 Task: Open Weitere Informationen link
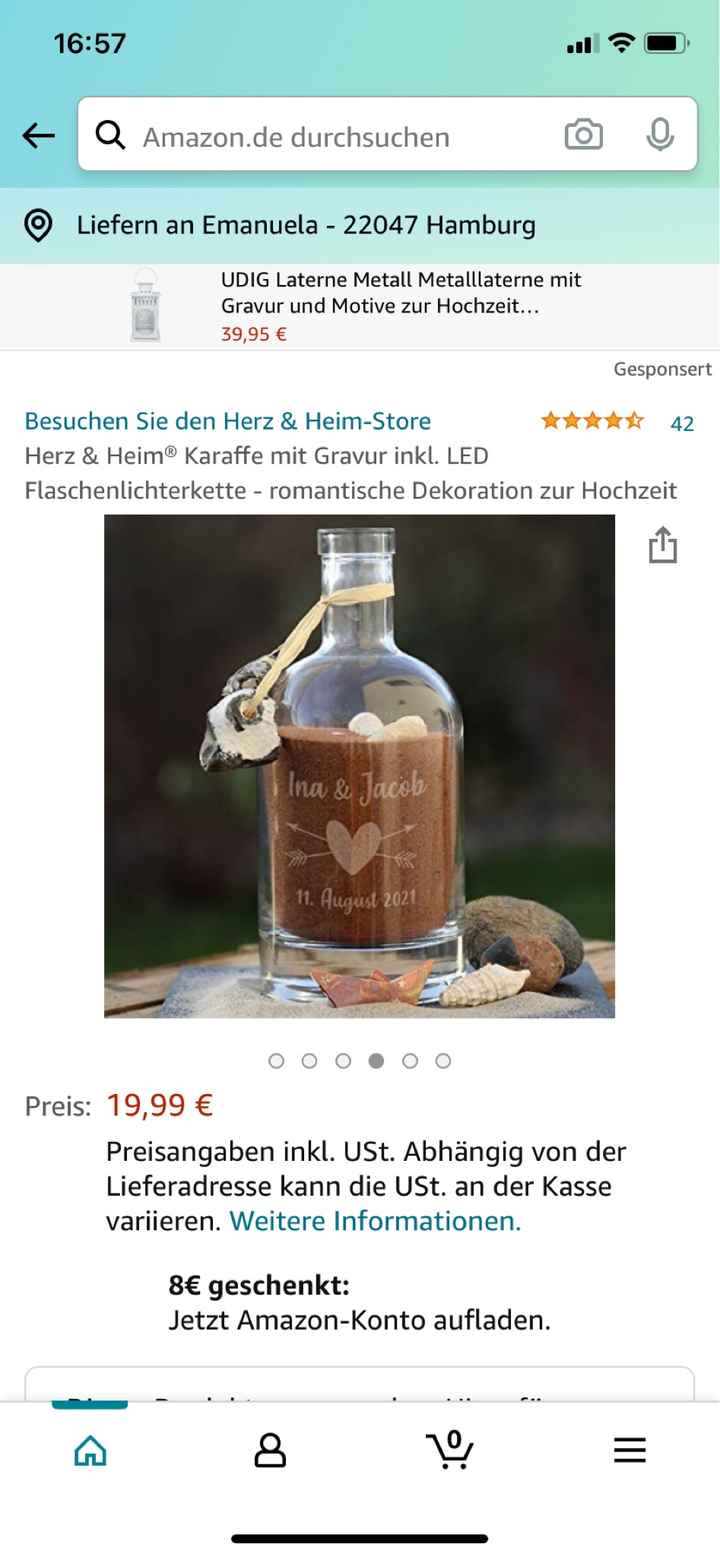coord(375,1221)
